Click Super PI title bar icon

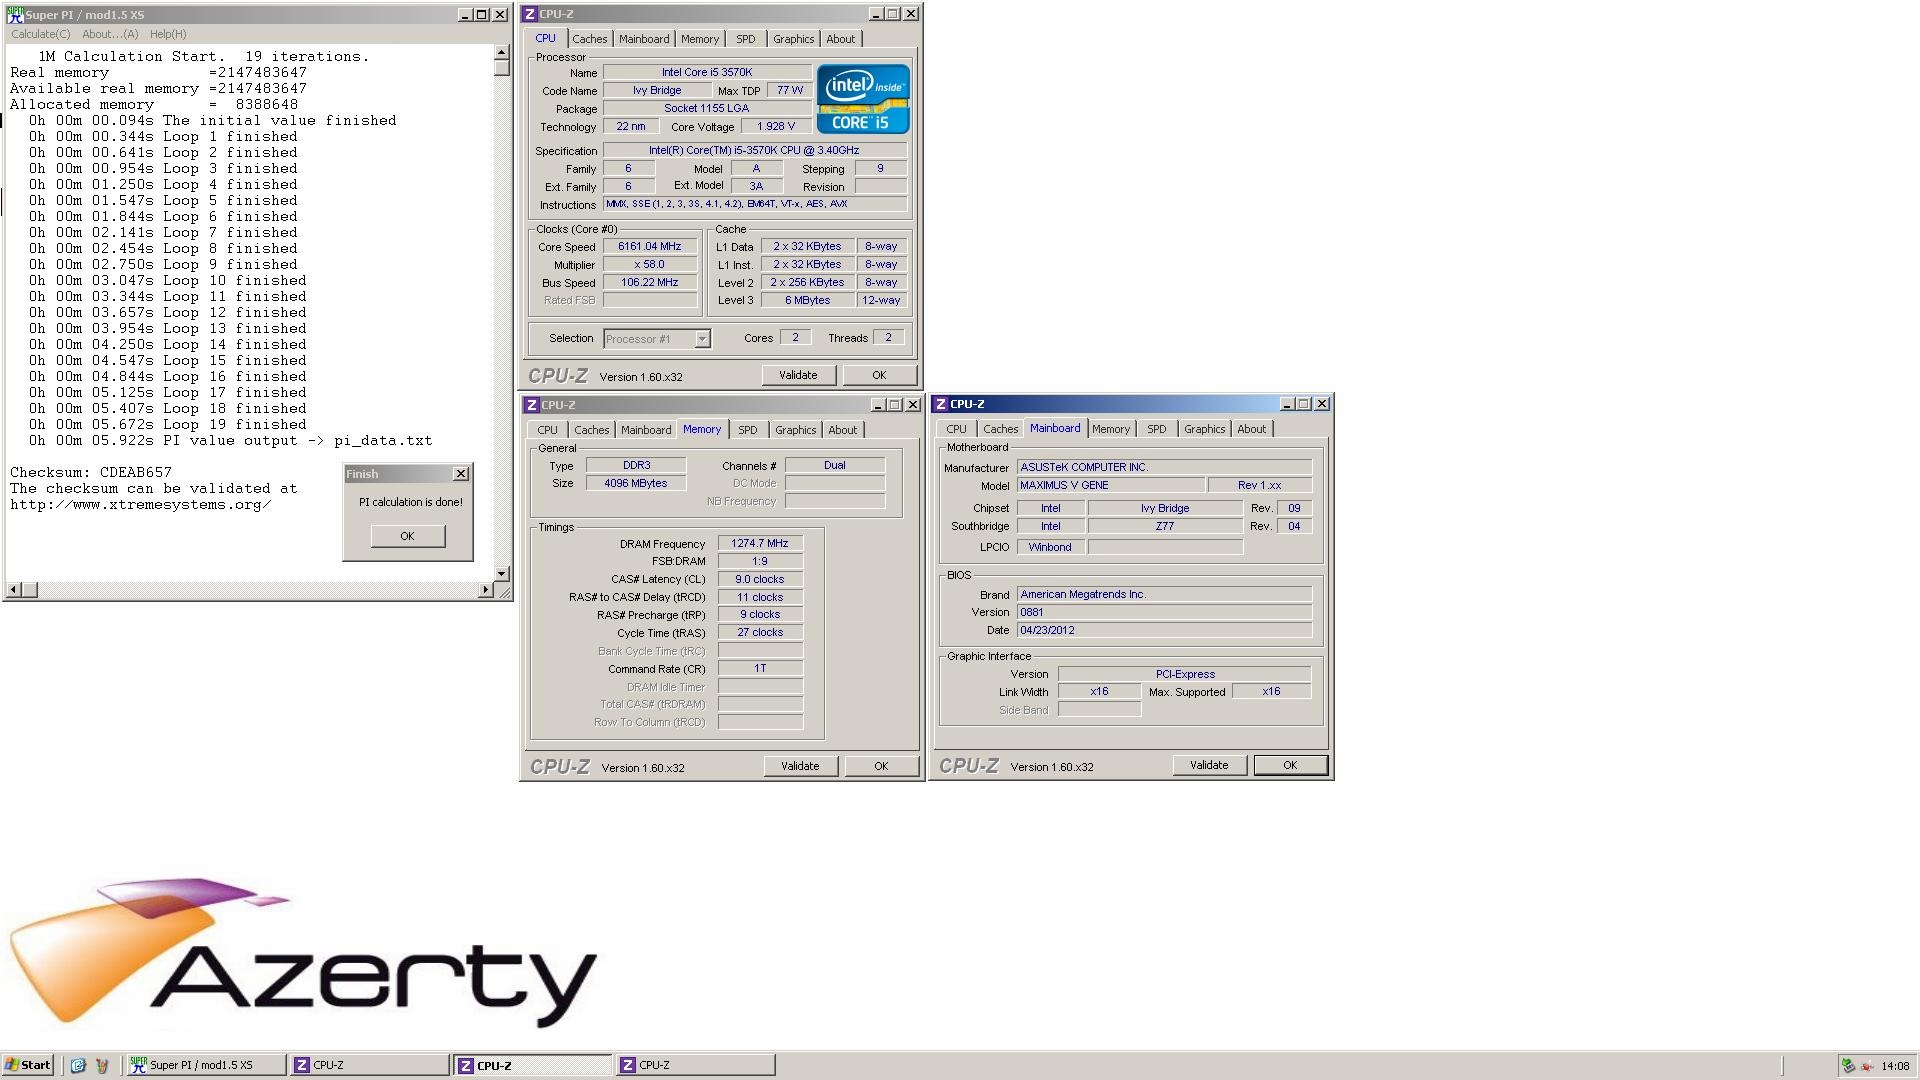(15, 15)
